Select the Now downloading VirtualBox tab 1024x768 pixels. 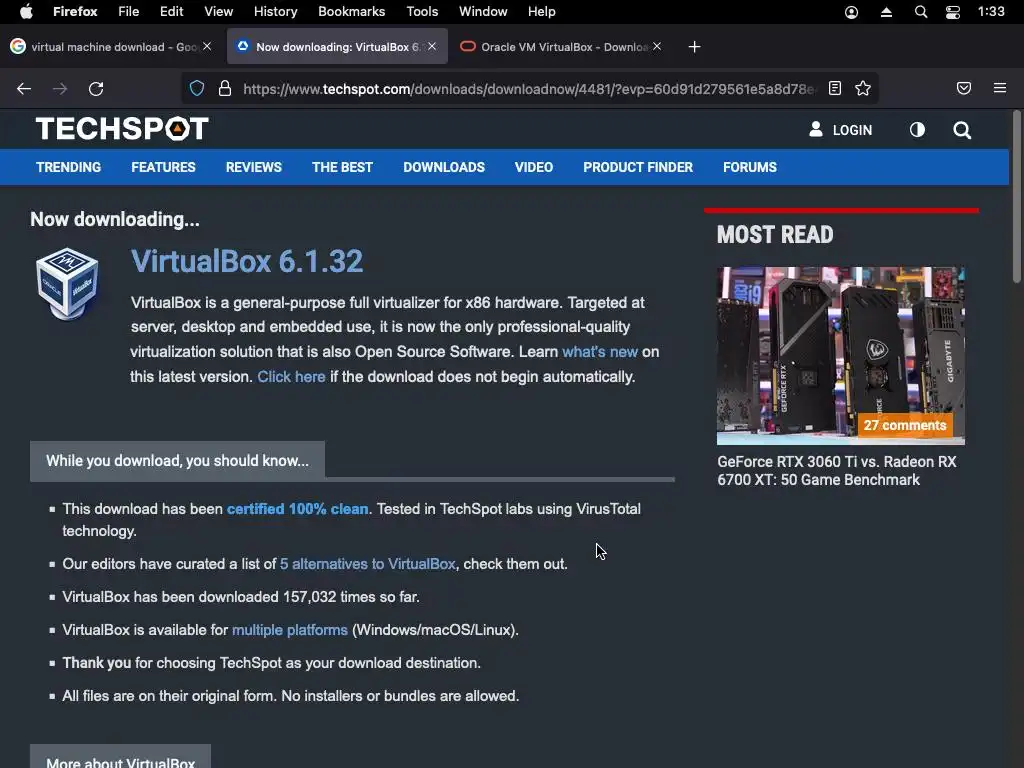337,46
